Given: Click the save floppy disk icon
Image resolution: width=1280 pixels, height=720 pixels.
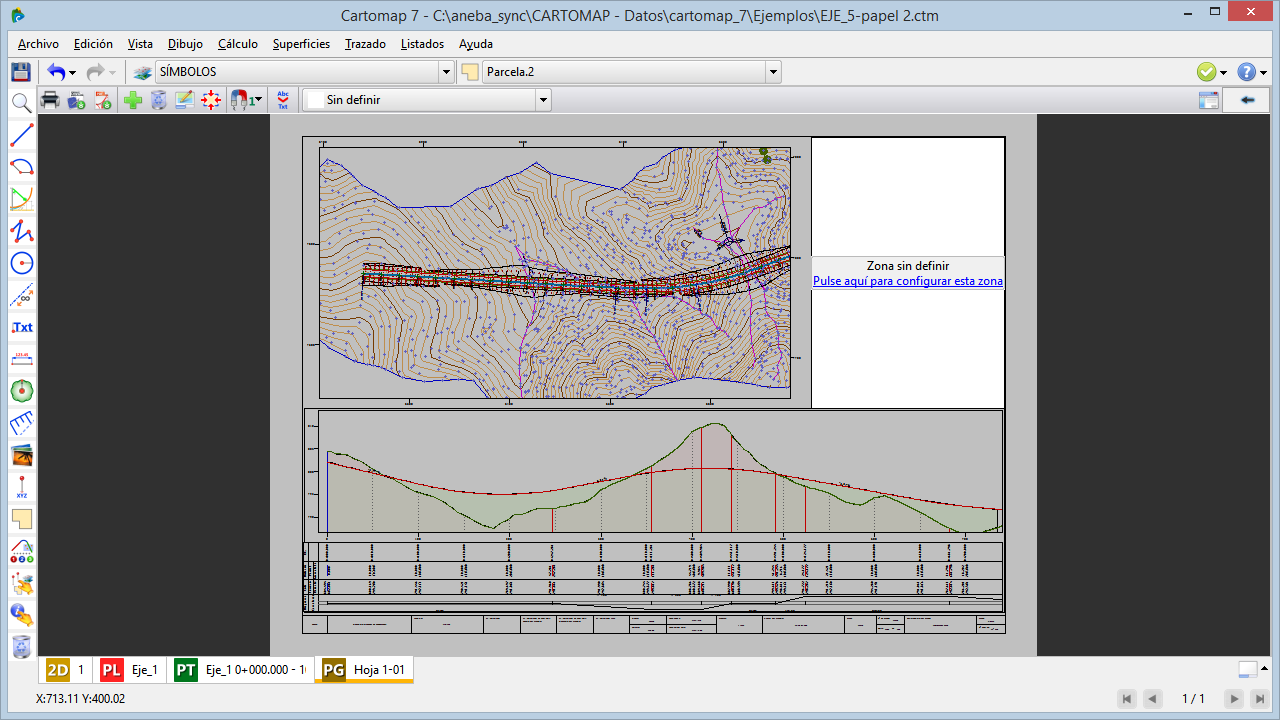Looking at the screenshot, I should coord(20,72).
